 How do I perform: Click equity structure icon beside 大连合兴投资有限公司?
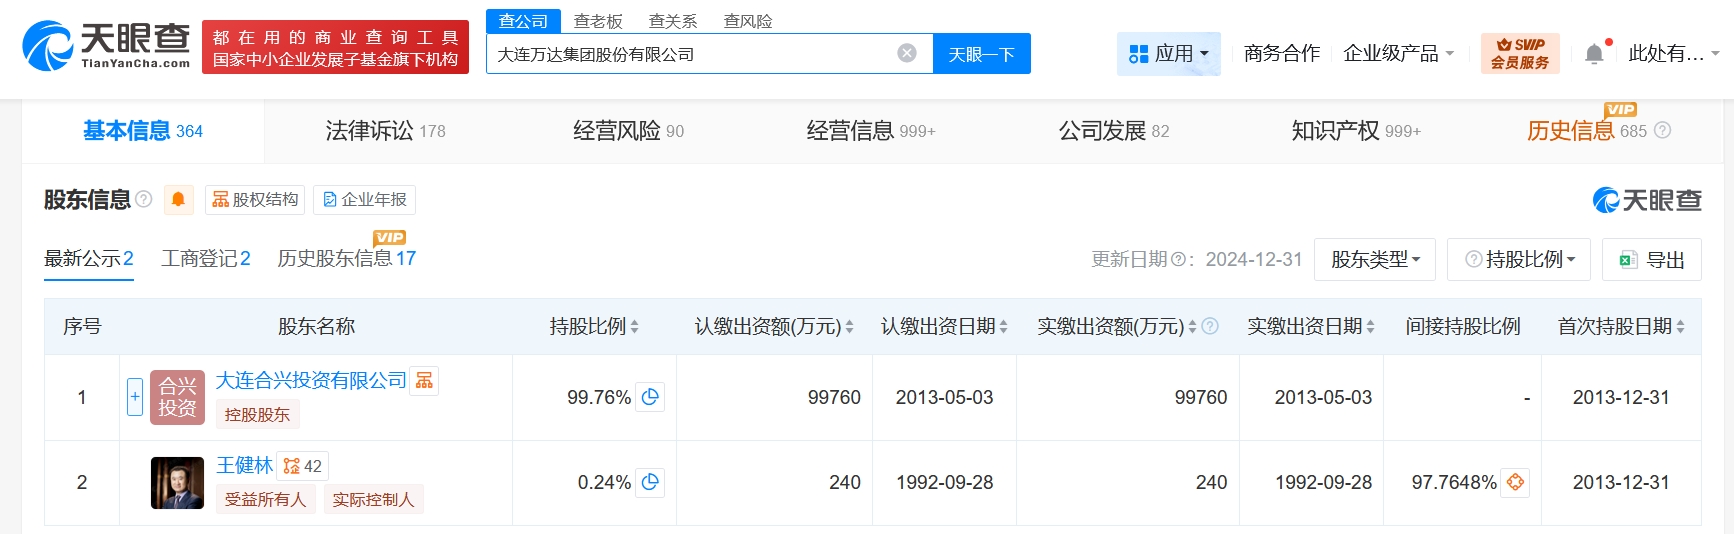(x=424, y=380)
